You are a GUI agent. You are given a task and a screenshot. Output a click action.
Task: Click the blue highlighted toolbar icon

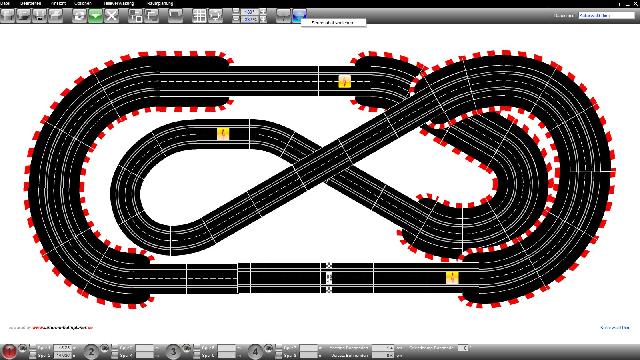point(299,16)
